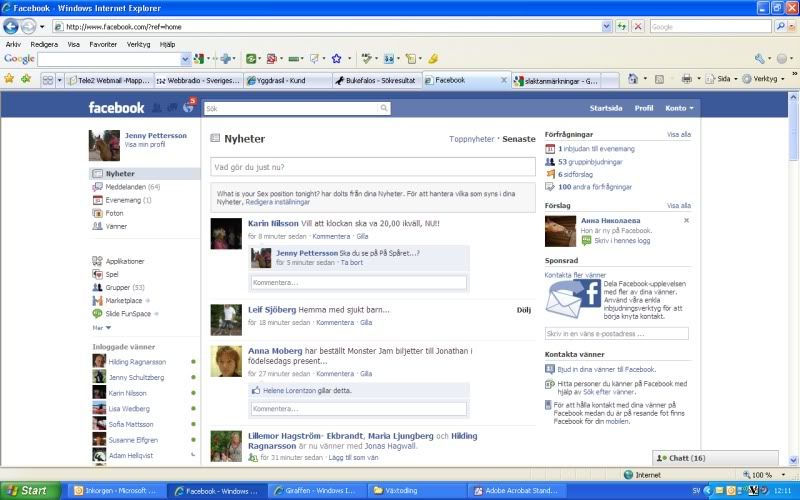
Task: Click Gilla under Karin Nilsson's post
Action: (362, 236)
